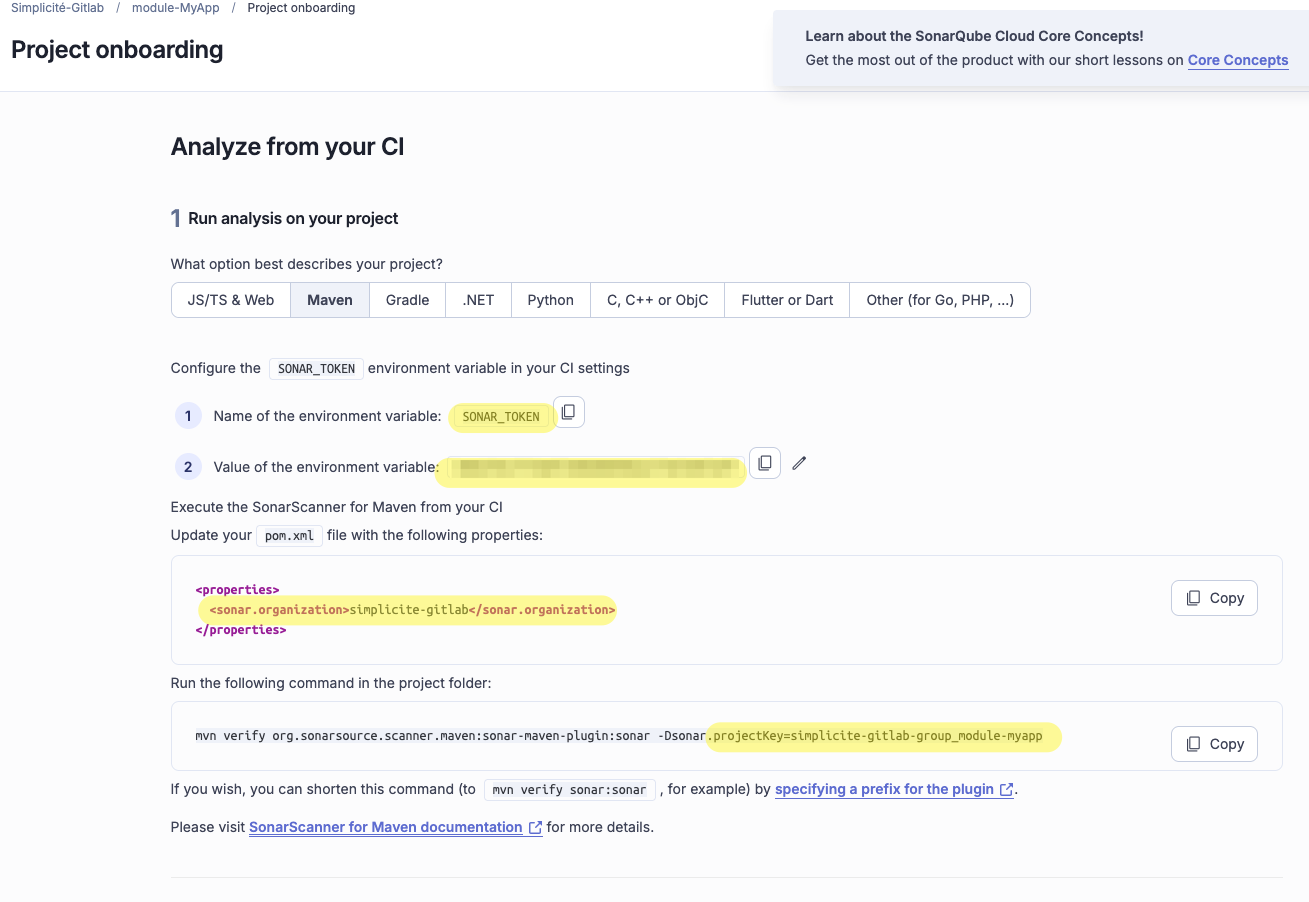
Task: Click Project onboarding in the breadcrumb
Action: pyautogui.click(x=301, y=8)
